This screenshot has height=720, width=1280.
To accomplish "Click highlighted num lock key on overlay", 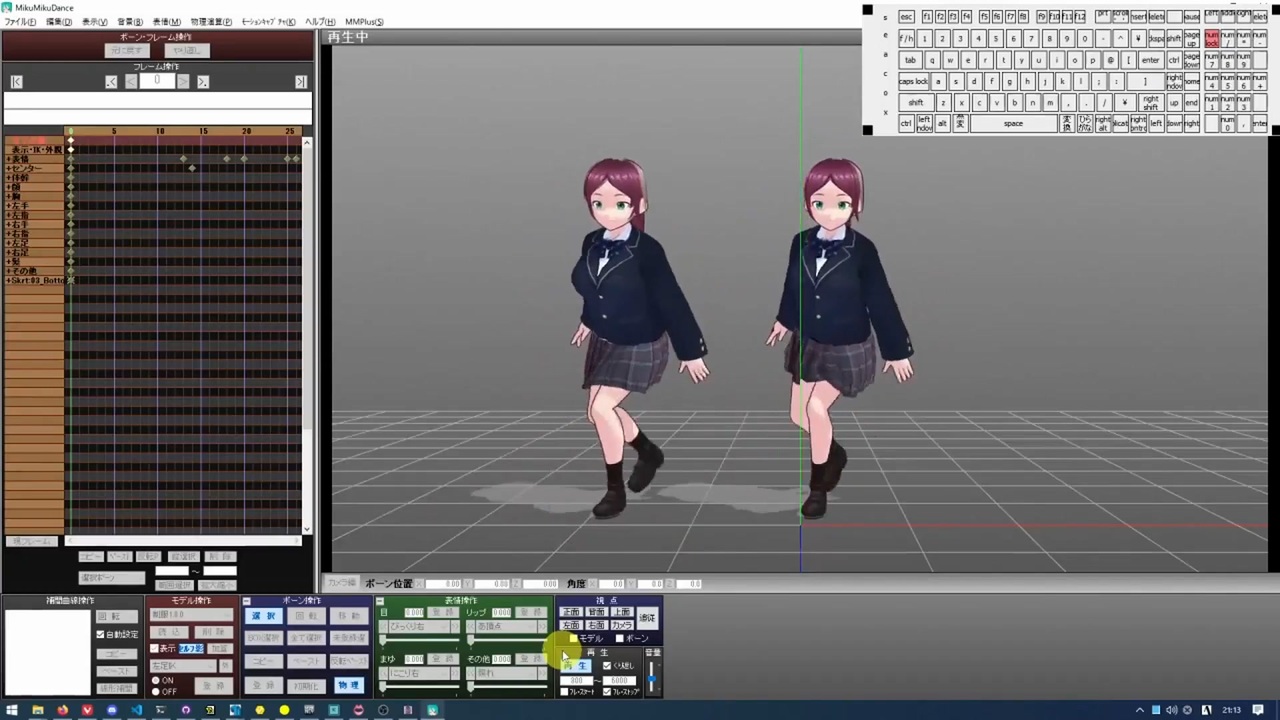I will coord(1212,38).
